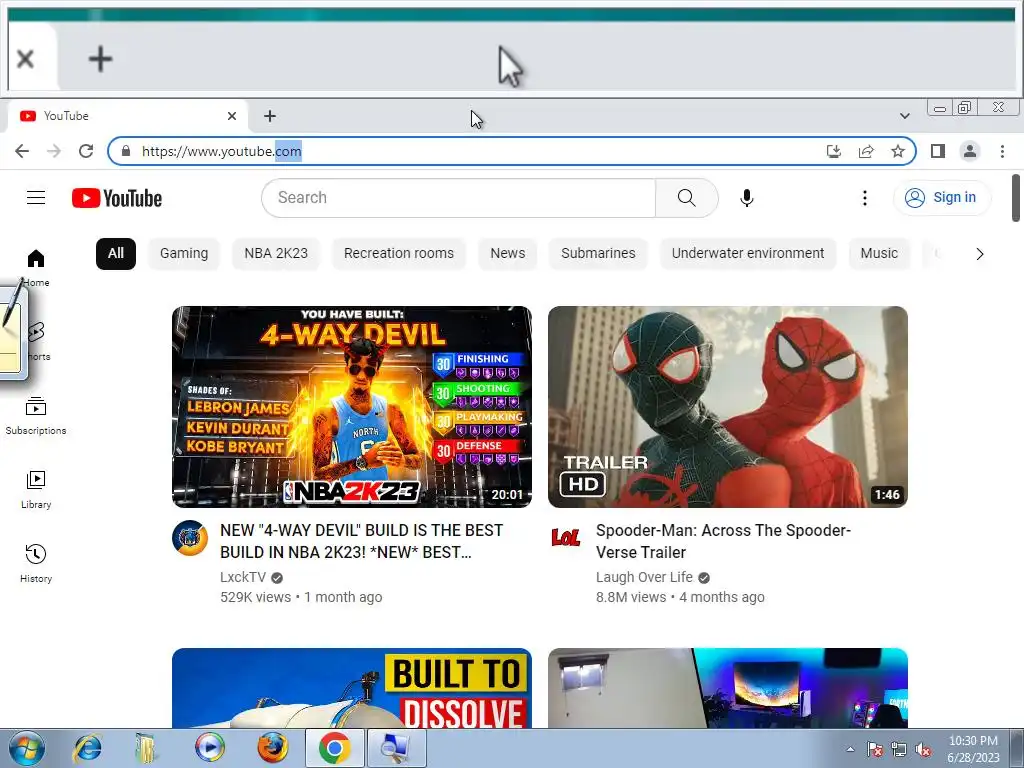Screen dimensions: 1024x768
Task: Open the BUILT TO DISSOLVE thumbnail
Action: click(351, 688)
